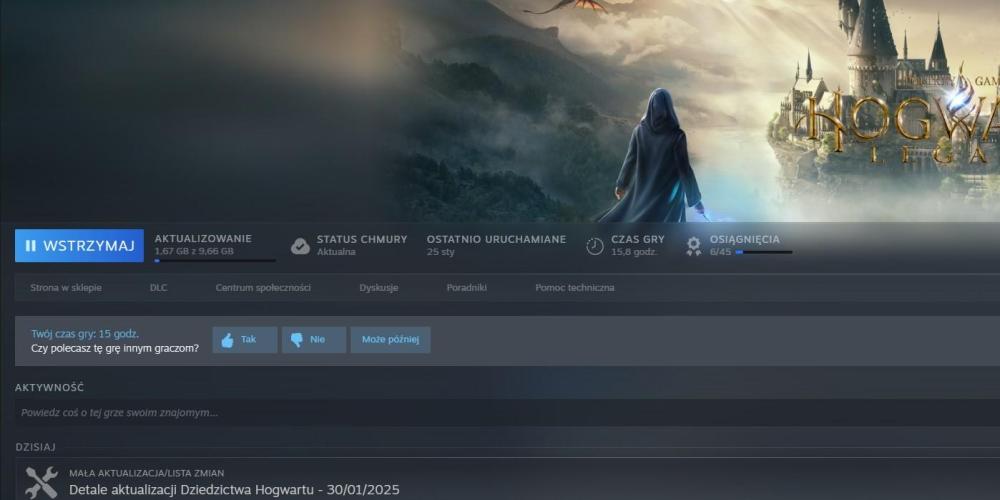
Task: Open Pomoc techniczna tab
Action: tap(575, 288)
